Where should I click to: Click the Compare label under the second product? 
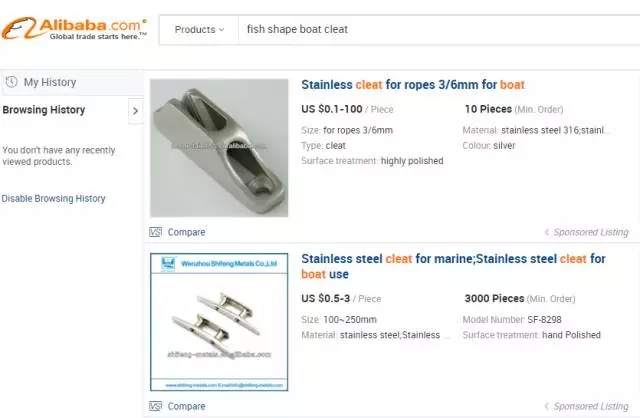click(x=186, y=406)
